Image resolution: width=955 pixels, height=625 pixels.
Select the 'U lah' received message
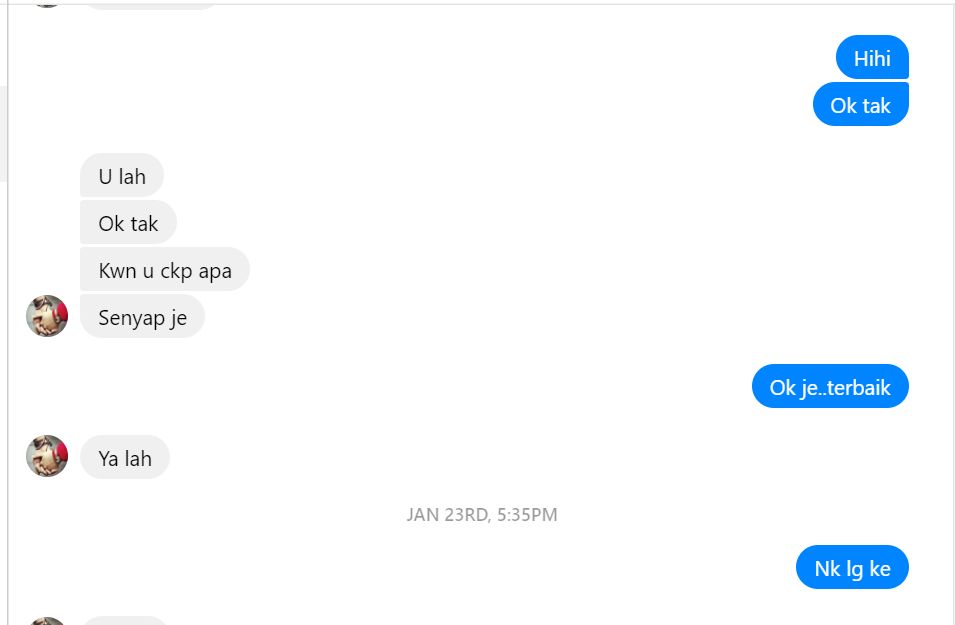pyautogui.click(x=122, y=175)
